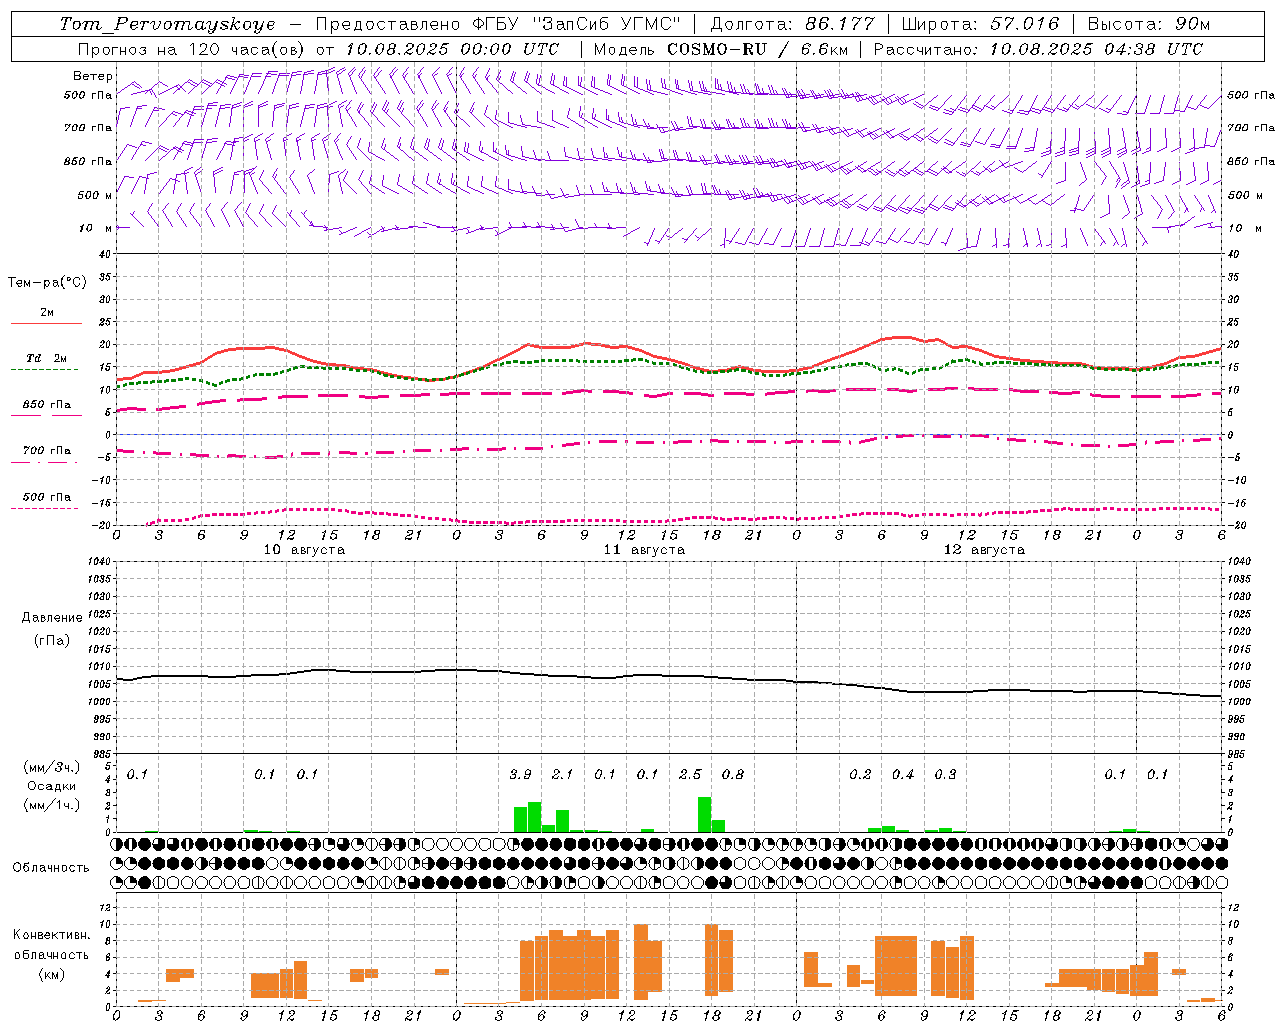
Task: Click the Осадки precipitation label
Action: [x=51, y=786]
